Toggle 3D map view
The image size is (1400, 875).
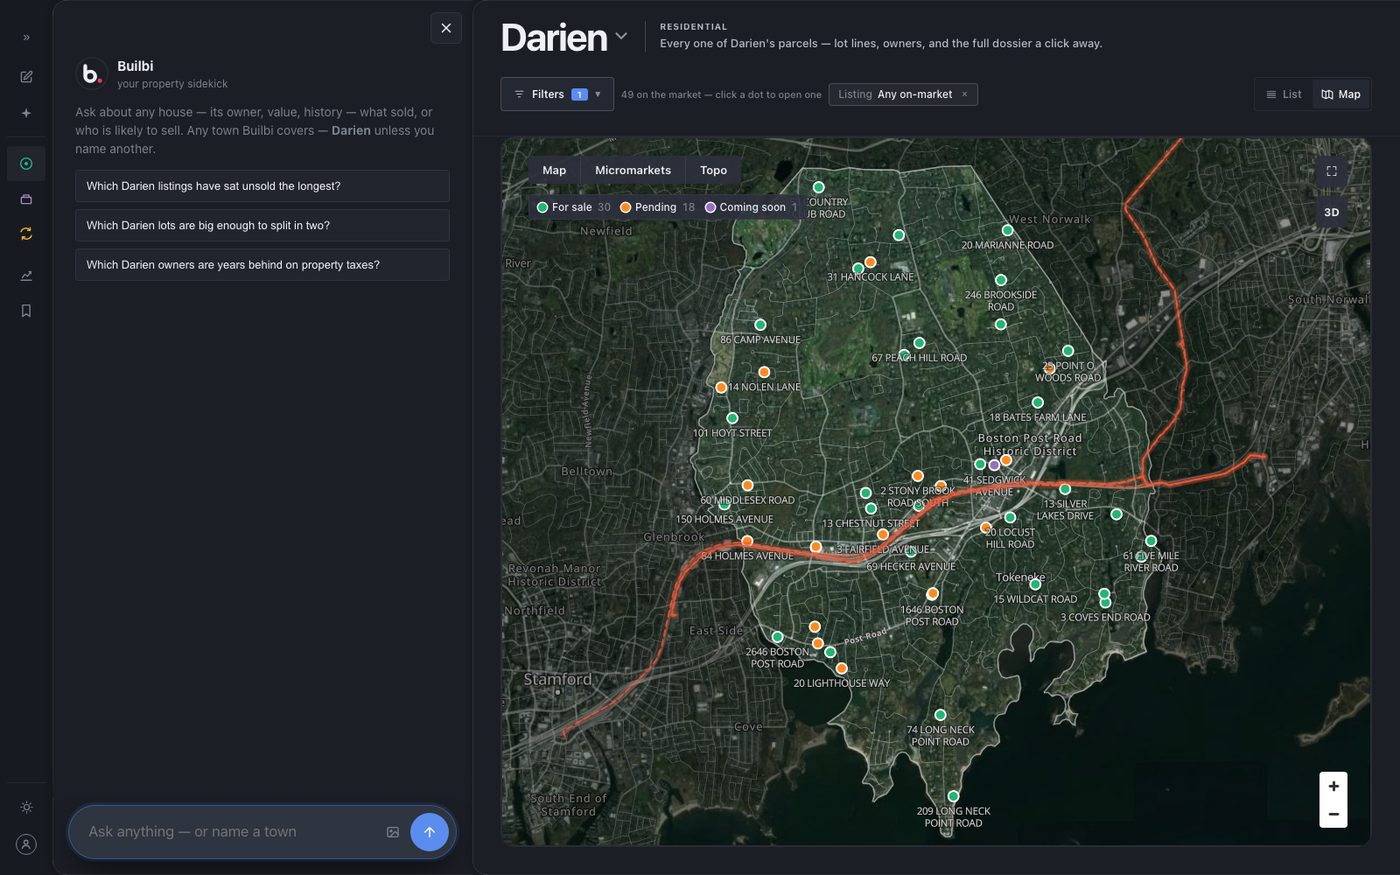click(1331, 212)
